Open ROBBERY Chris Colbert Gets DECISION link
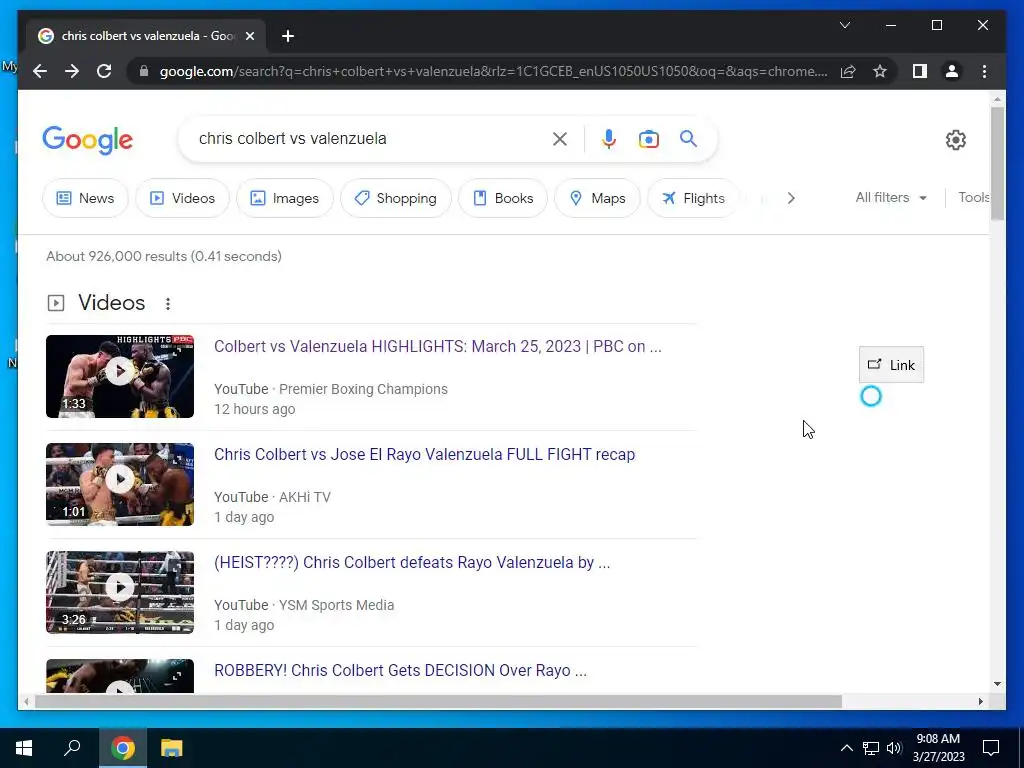1024x768 pixels. (400, 670)
